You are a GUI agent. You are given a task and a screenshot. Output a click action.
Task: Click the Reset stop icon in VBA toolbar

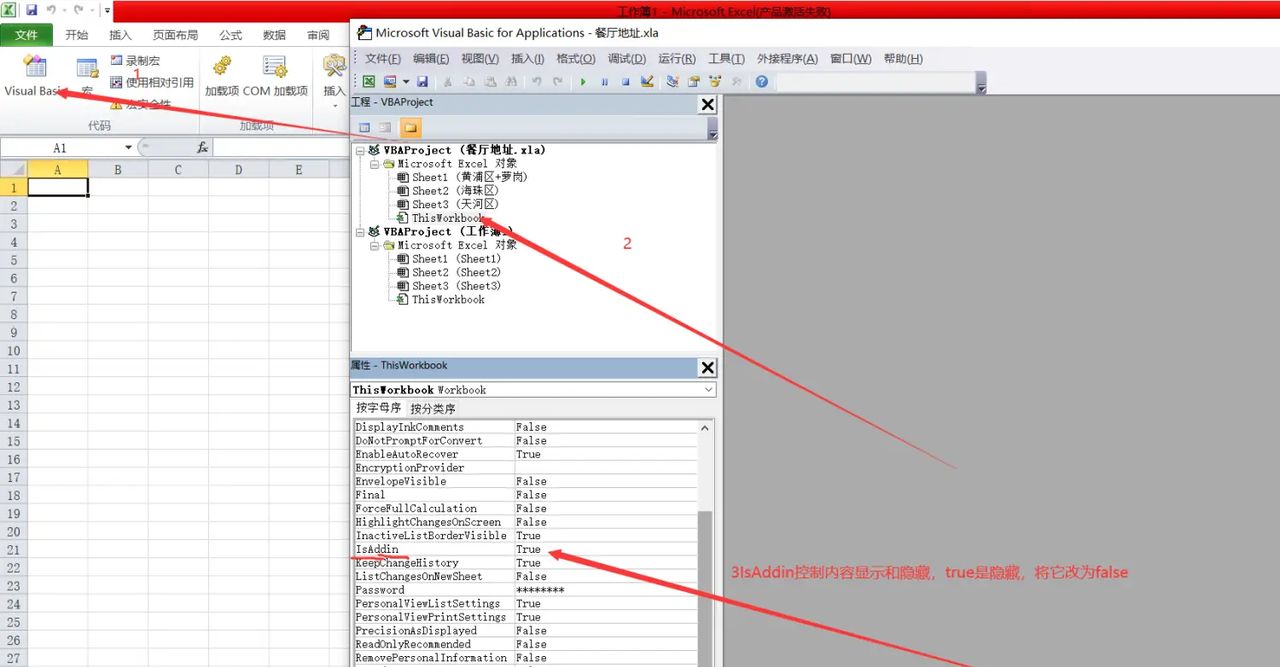pyautogui.click(x=625, y=82)
